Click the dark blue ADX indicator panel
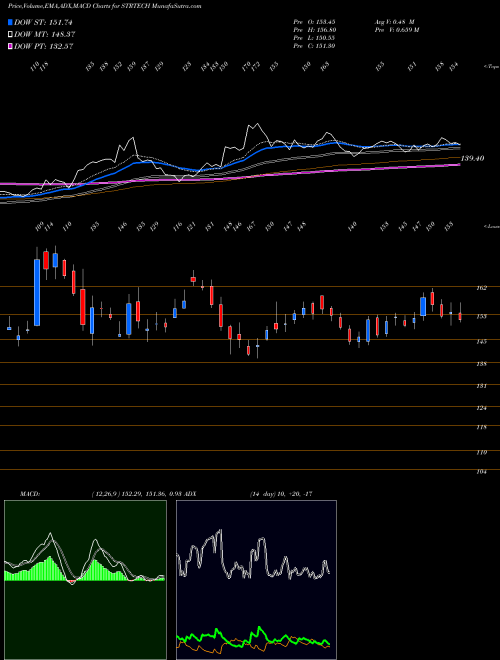 coord(256,580)
